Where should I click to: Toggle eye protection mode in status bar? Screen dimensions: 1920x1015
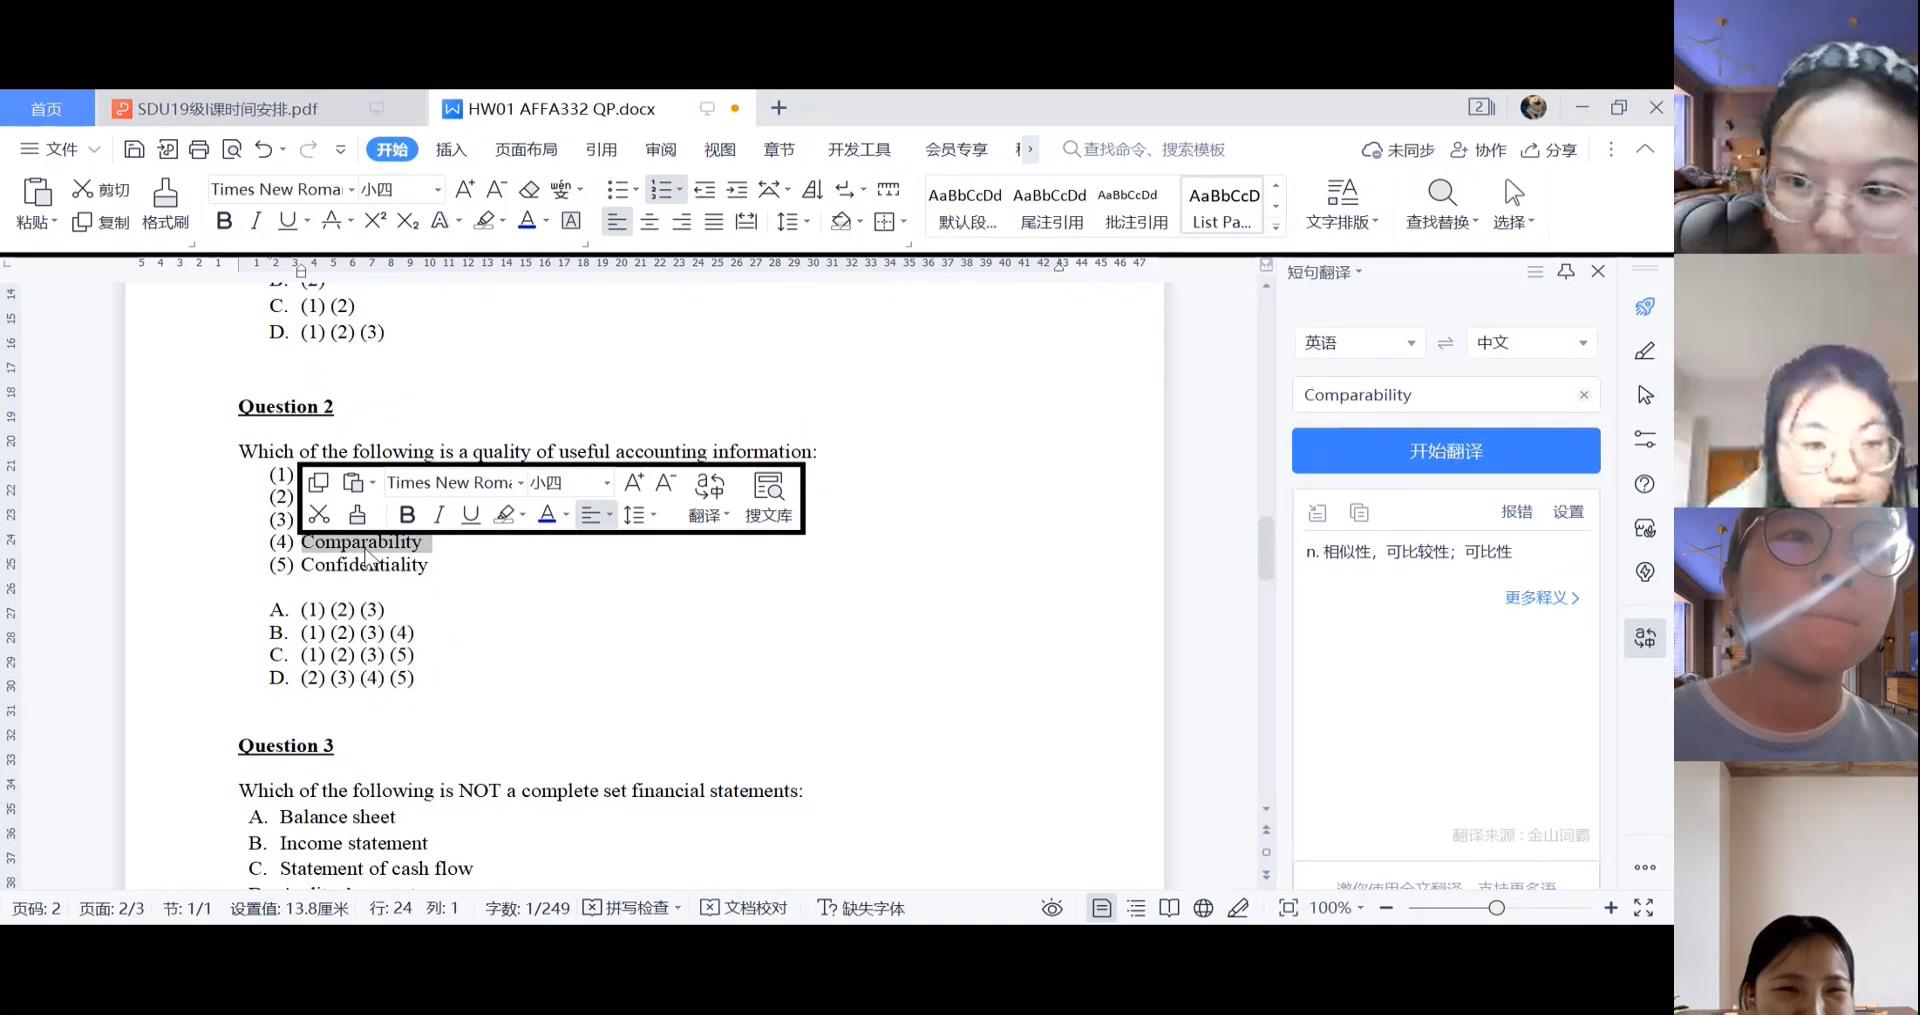pos(1052,908)
